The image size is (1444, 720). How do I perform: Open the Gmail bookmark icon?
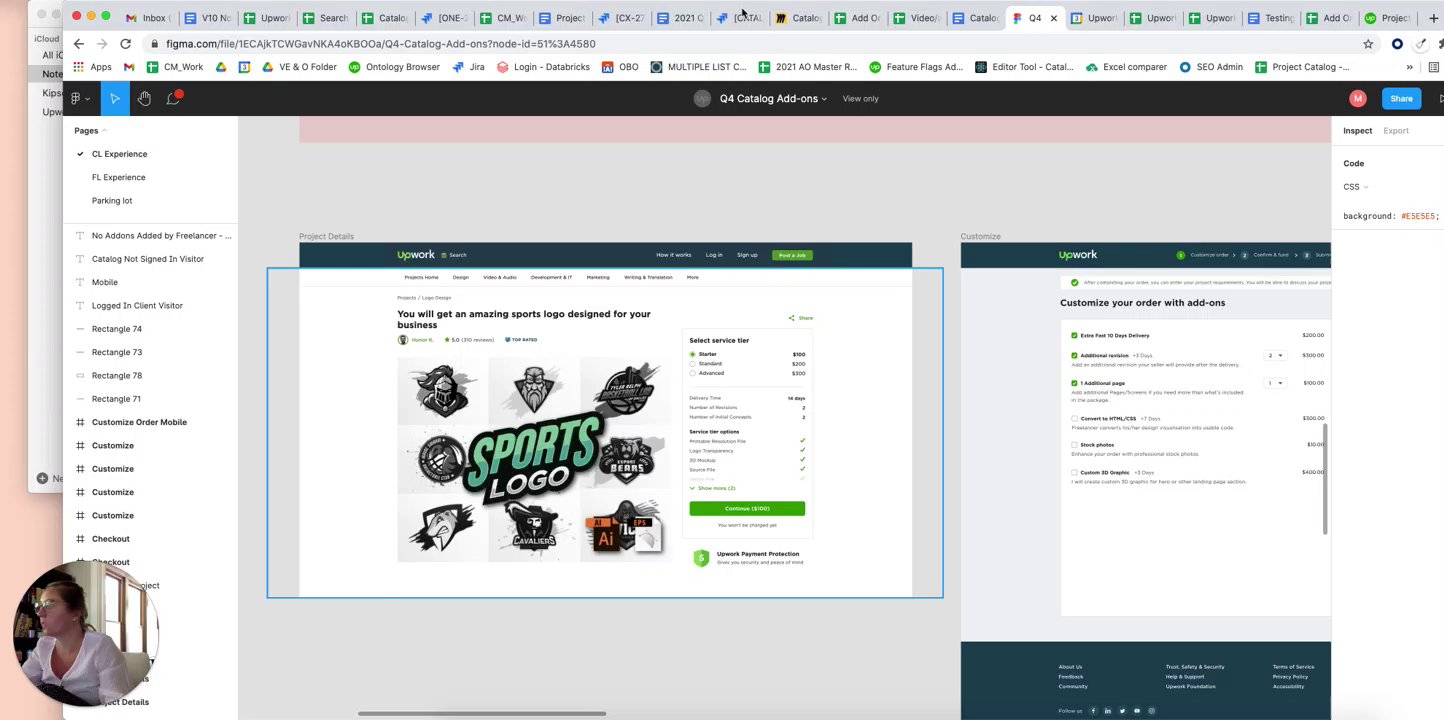click(129, 67)
